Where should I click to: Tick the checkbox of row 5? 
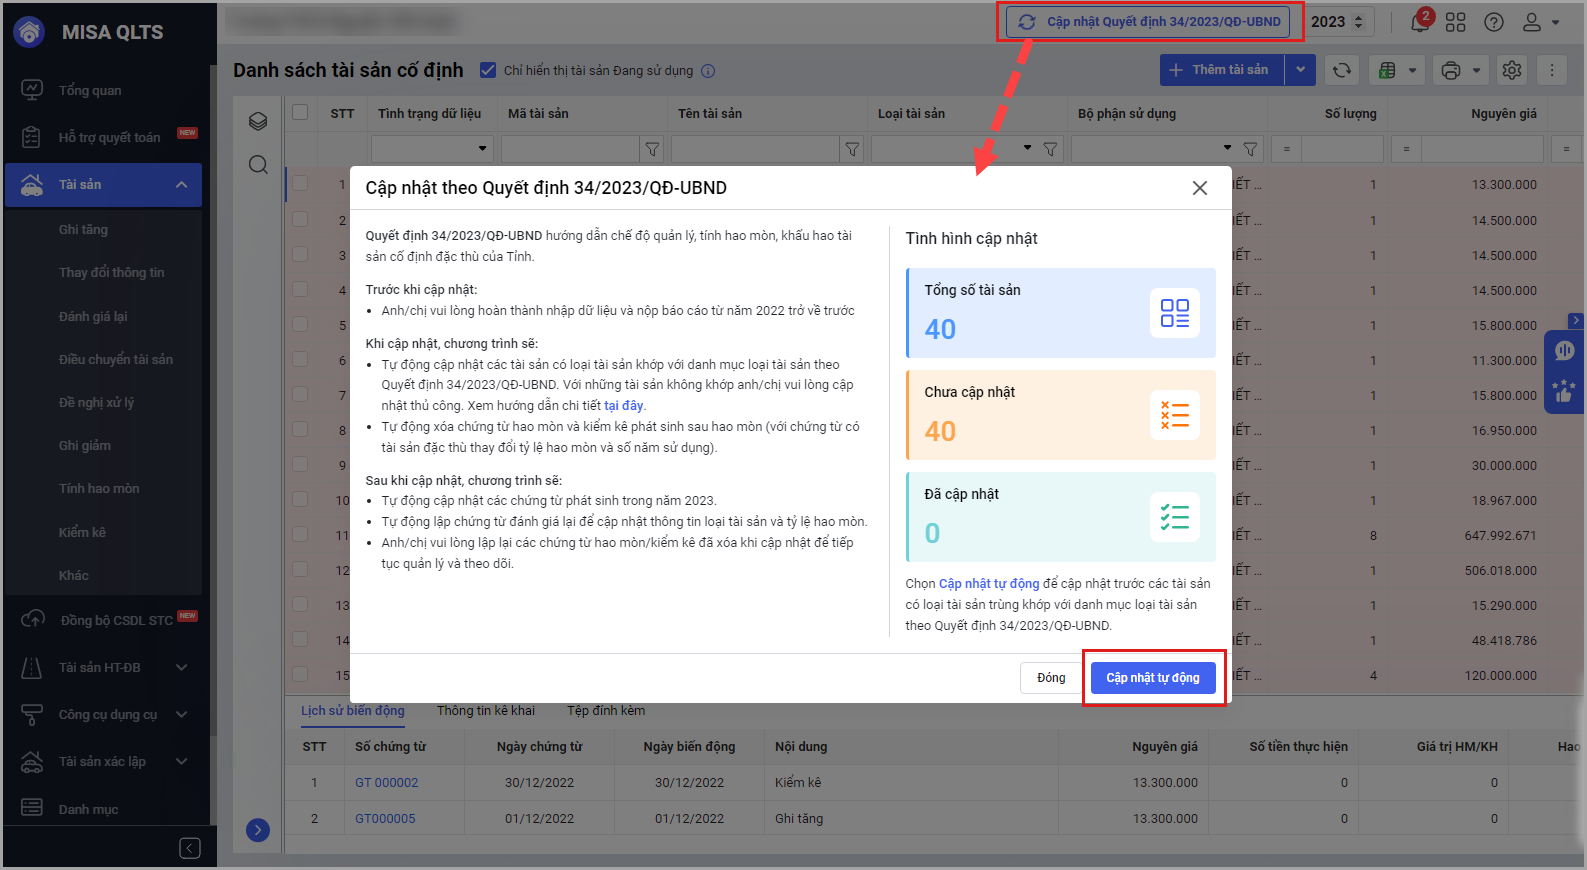pos(300,324)
